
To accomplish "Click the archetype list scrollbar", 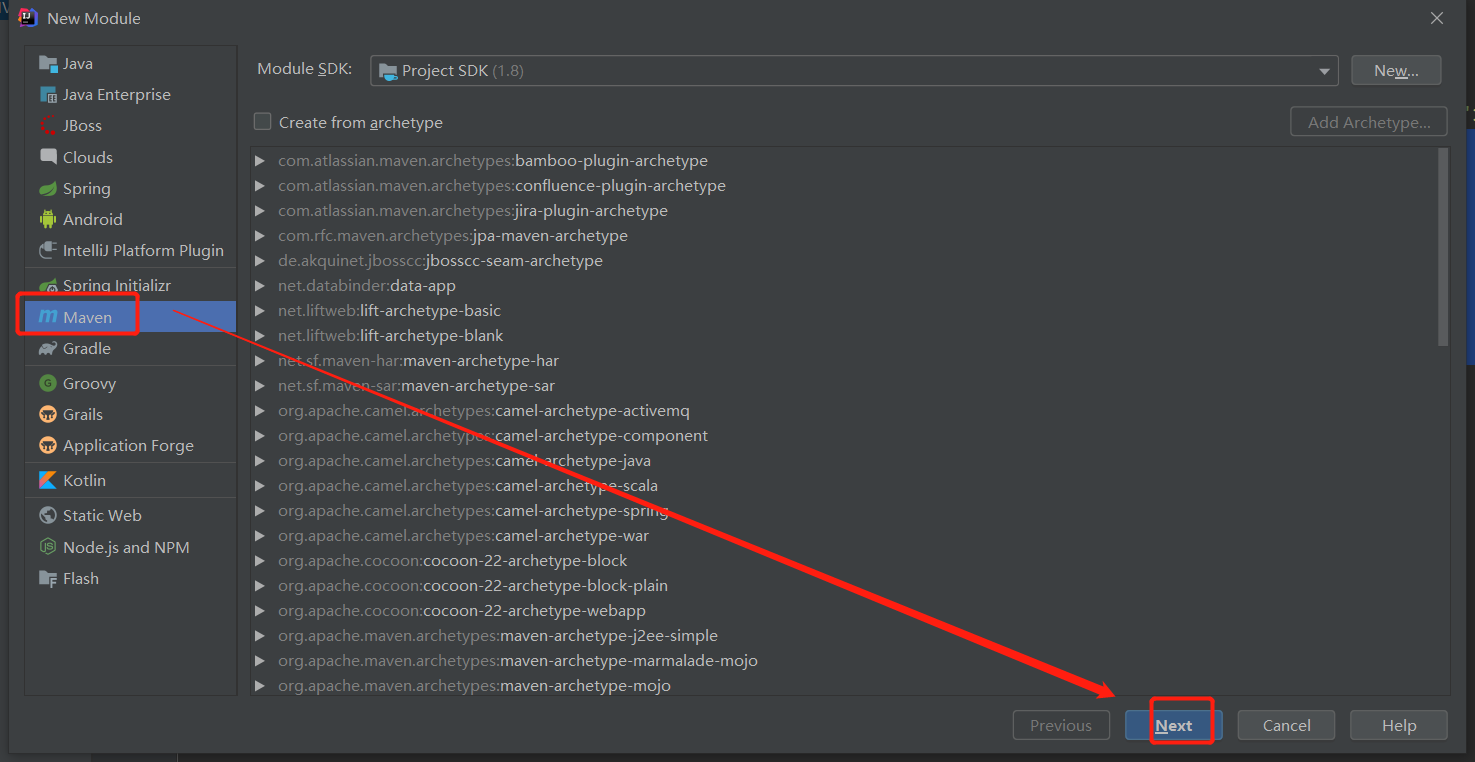I will [1443, 247].
